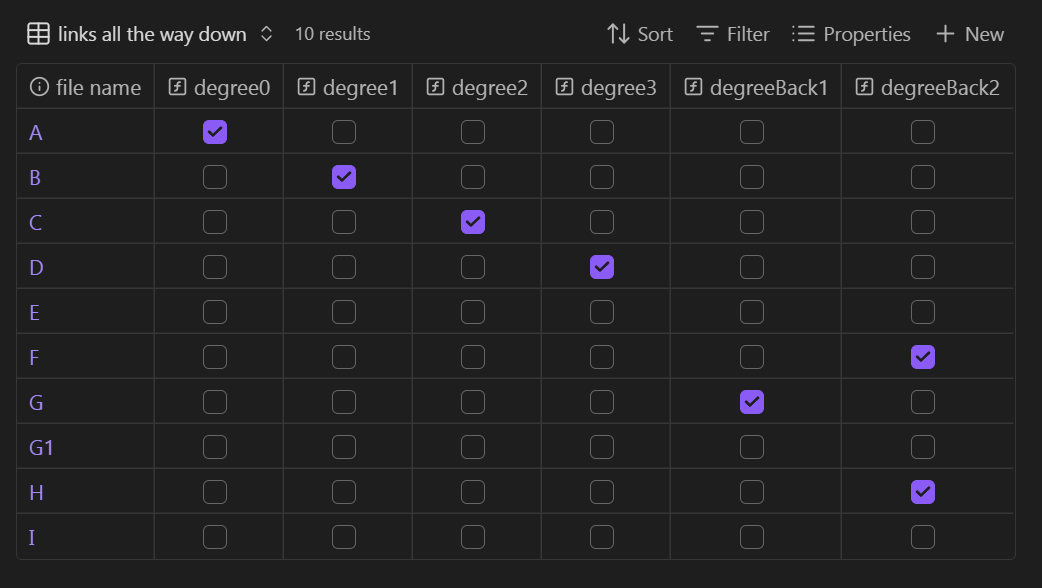
Task: Open the 'links all the way down' view menu
Action: pos(152,34)
